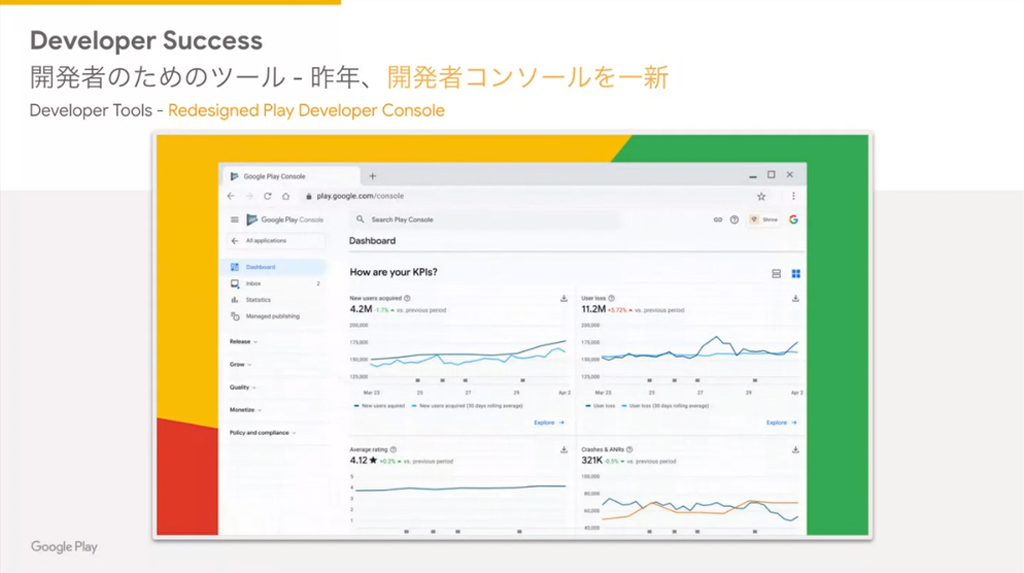Bookmark the page with the star icon
This screenshot has width=1024, height=573.
(x=761, y=196)
